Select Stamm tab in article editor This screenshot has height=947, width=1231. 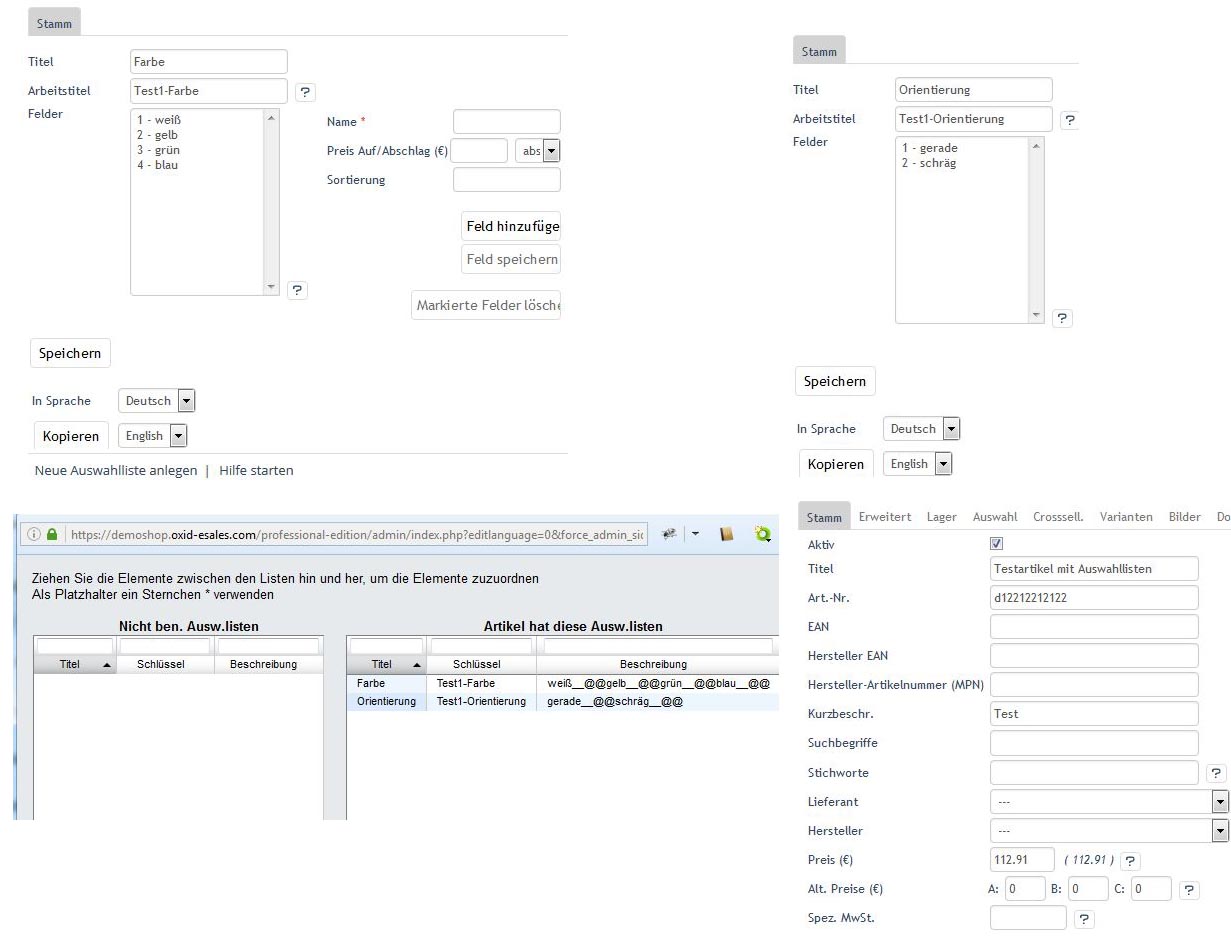tap(824, 517)
